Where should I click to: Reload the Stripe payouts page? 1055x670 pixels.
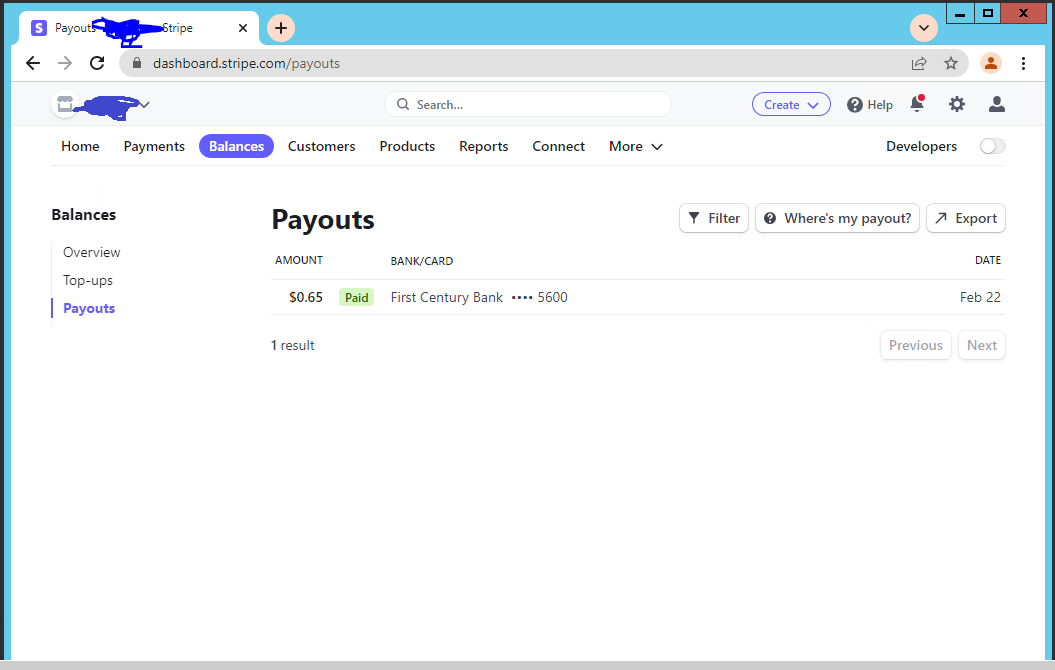pyautogui.click(x=97, y=63)
